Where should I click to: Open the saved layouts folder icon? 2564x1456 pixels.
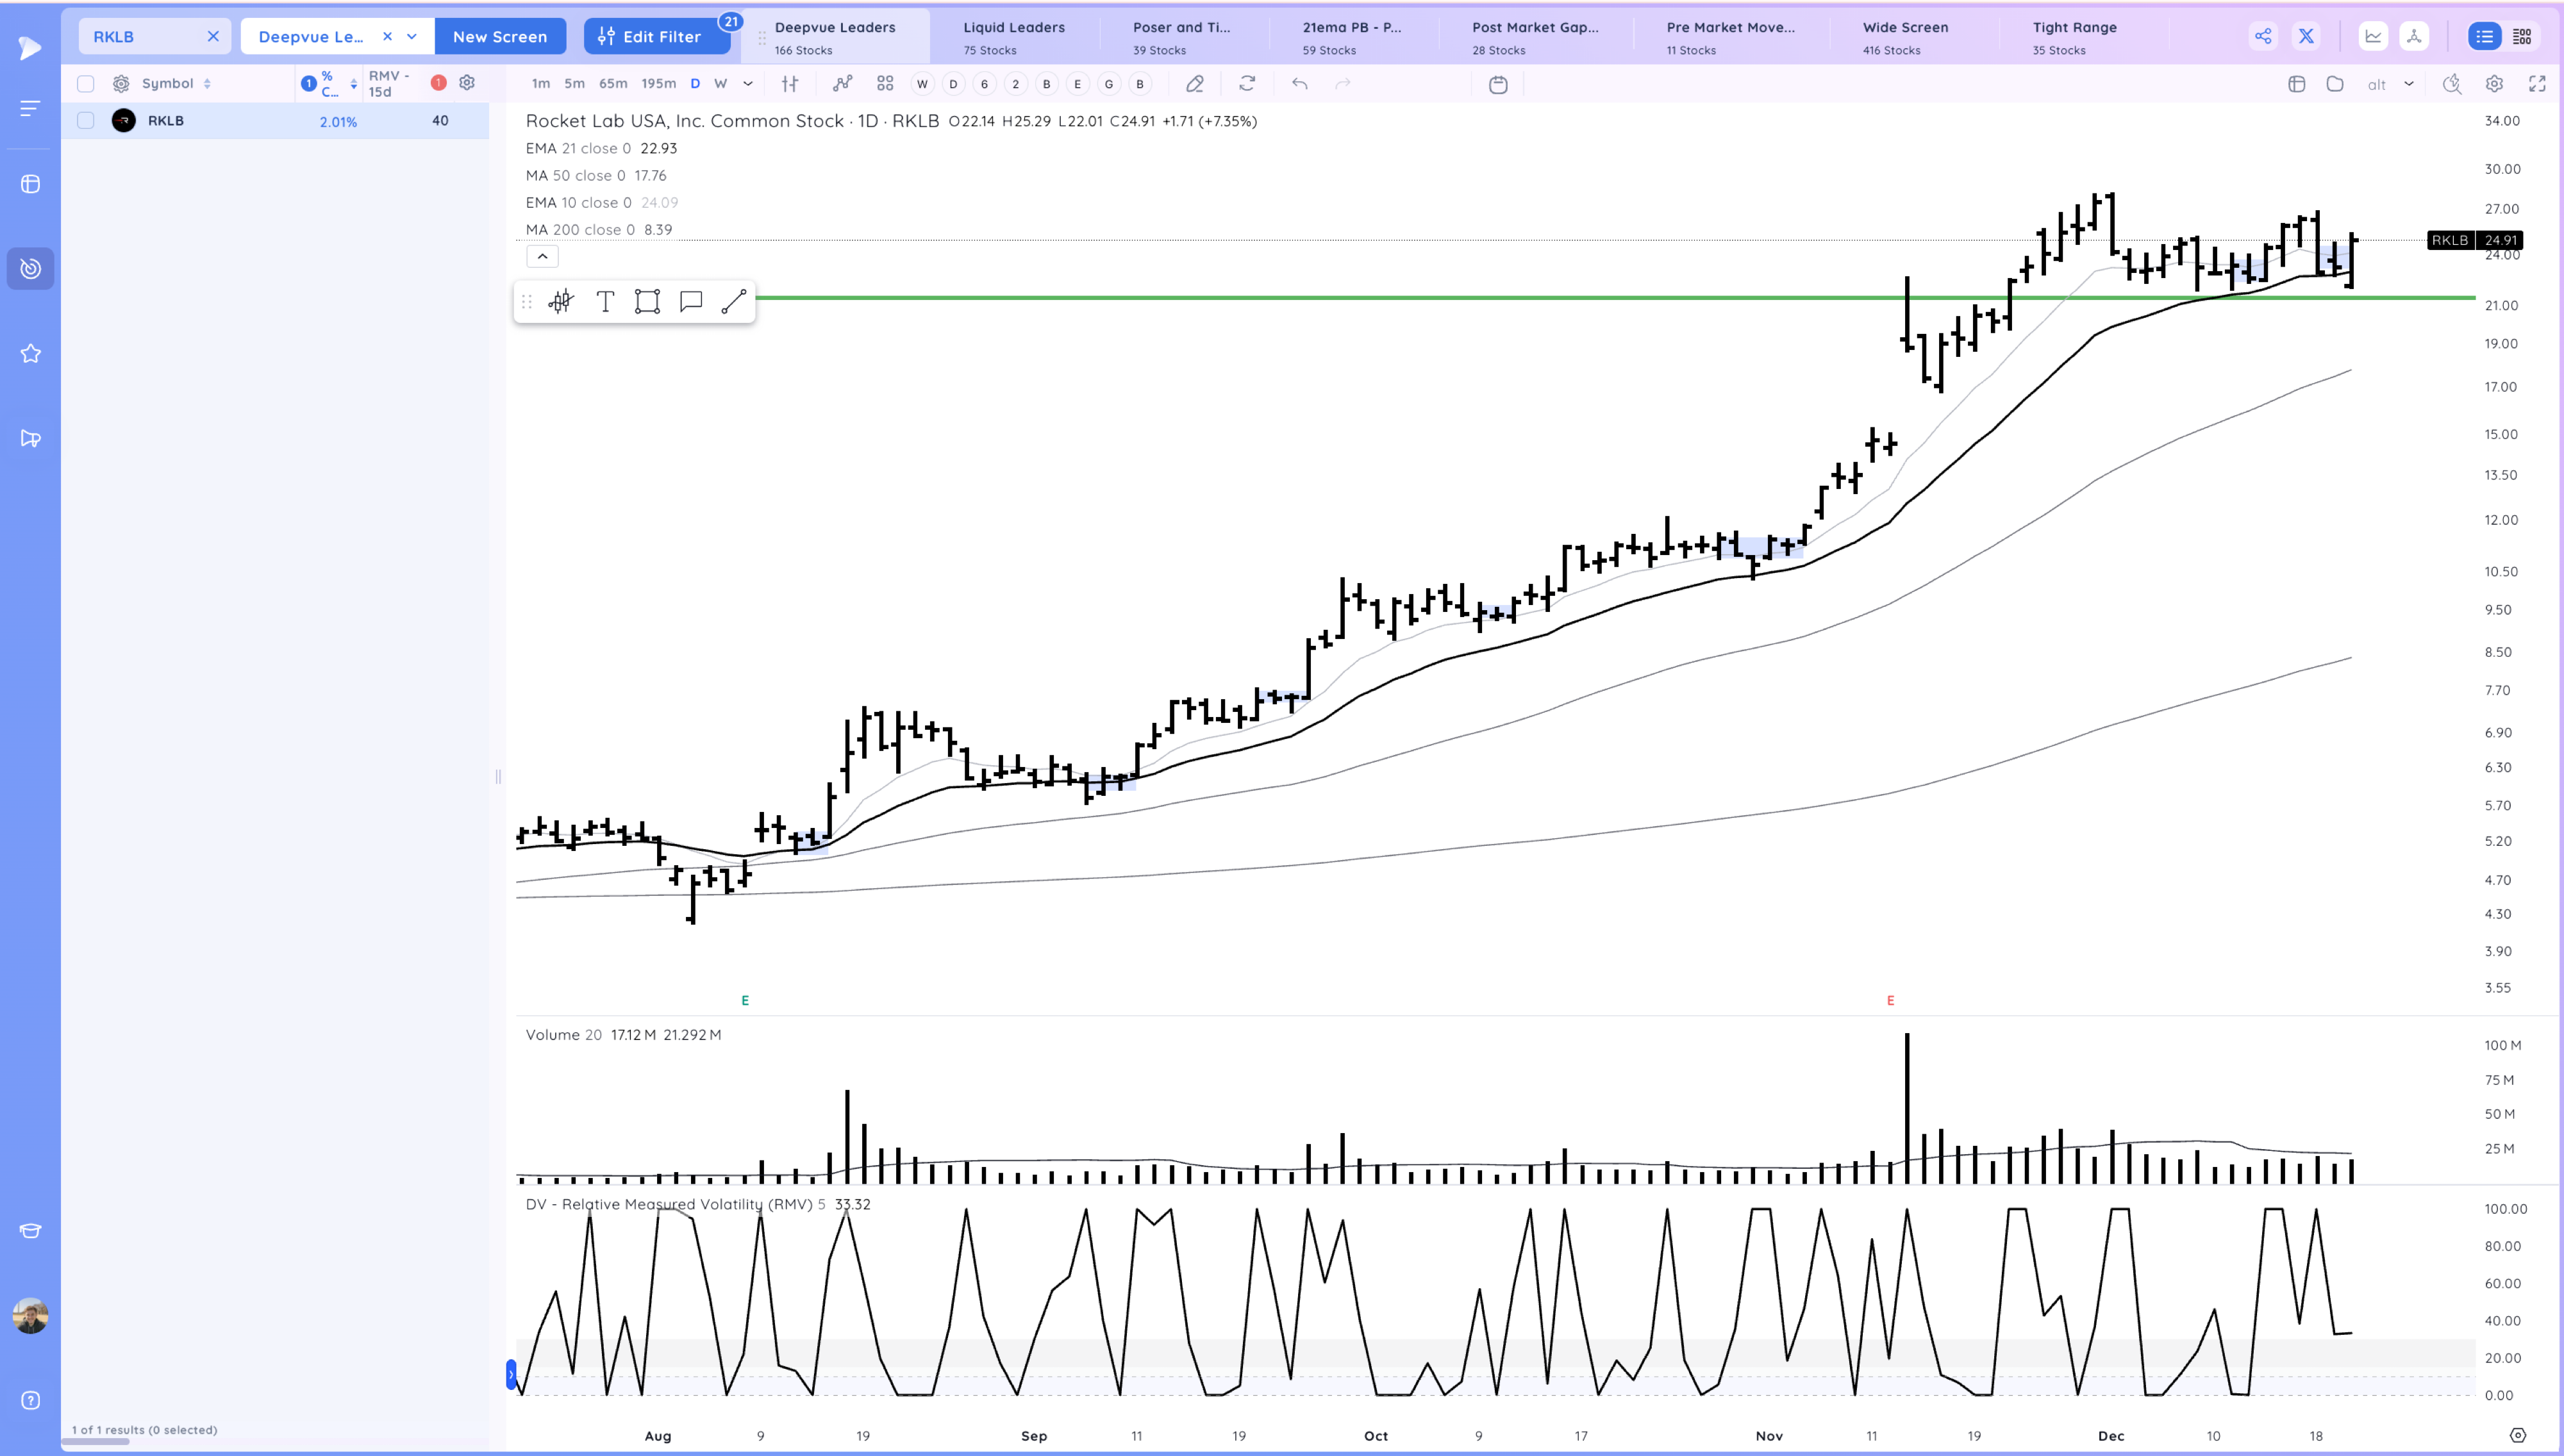2335,84
